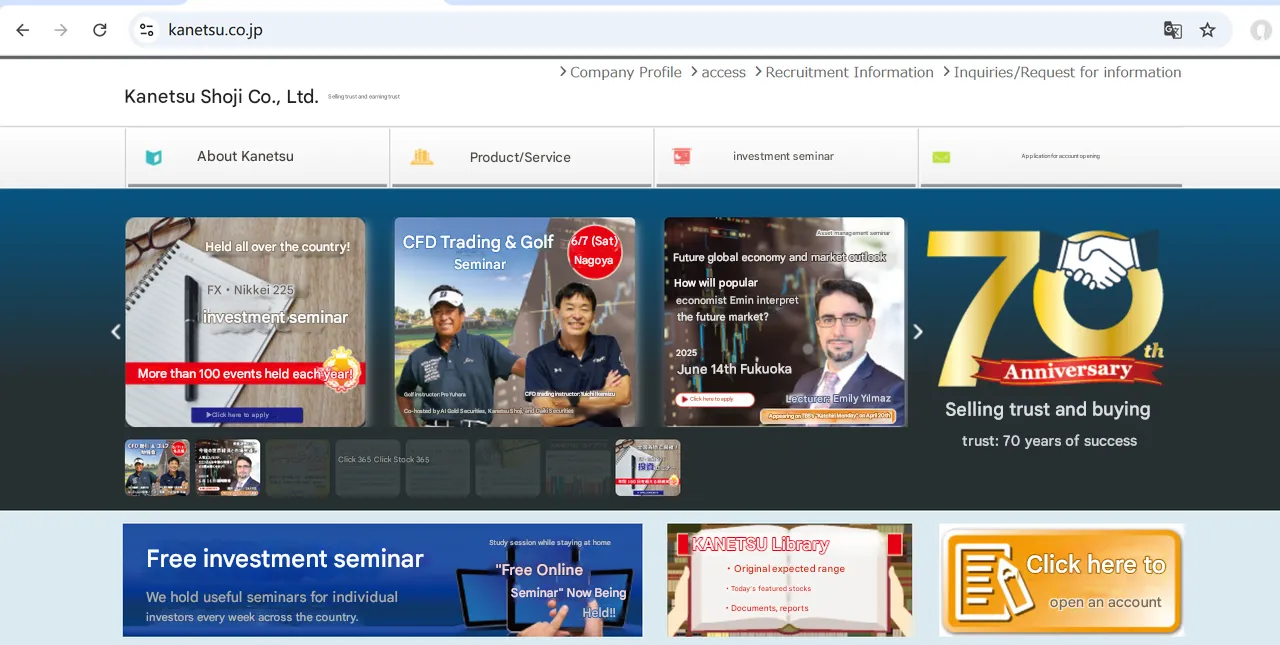The image size is (1280, 645).
Task: Select the last carousel thumbnail with book cover
Action: (x=647, y=468)
